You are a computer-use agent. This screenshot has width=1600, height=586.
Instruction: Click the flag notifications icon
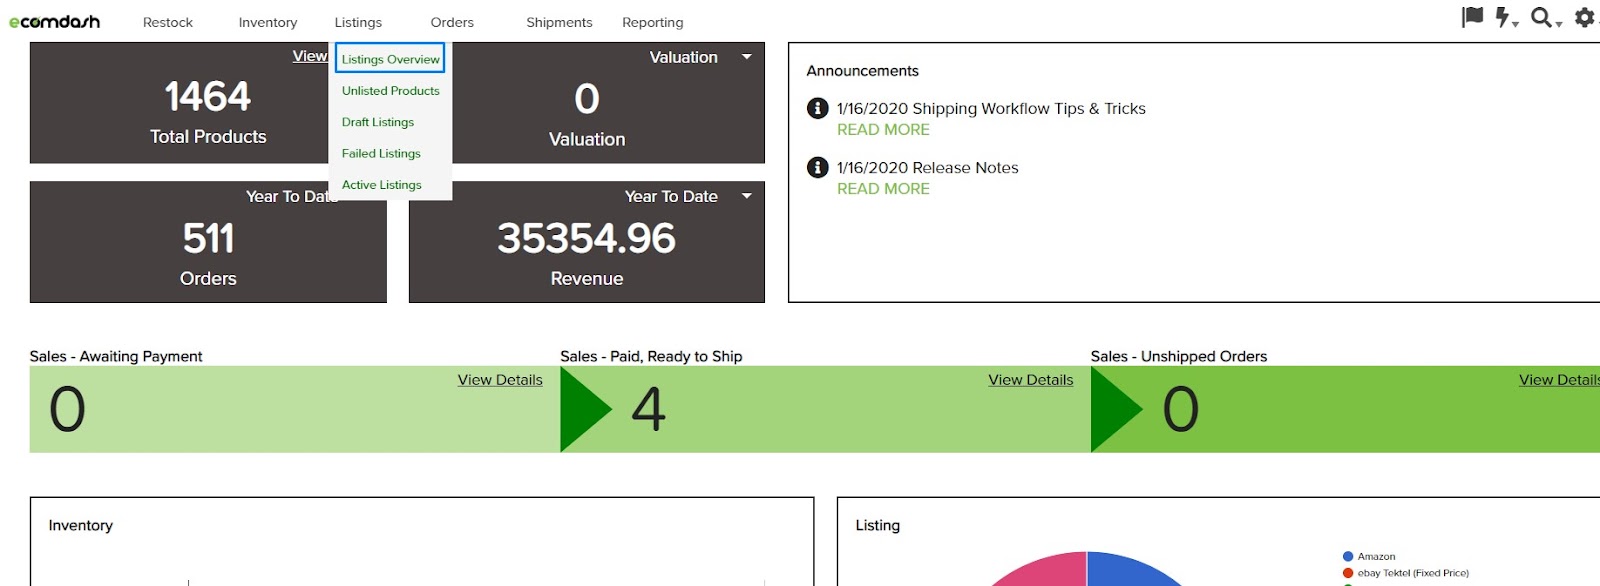tap(1472, 17)
